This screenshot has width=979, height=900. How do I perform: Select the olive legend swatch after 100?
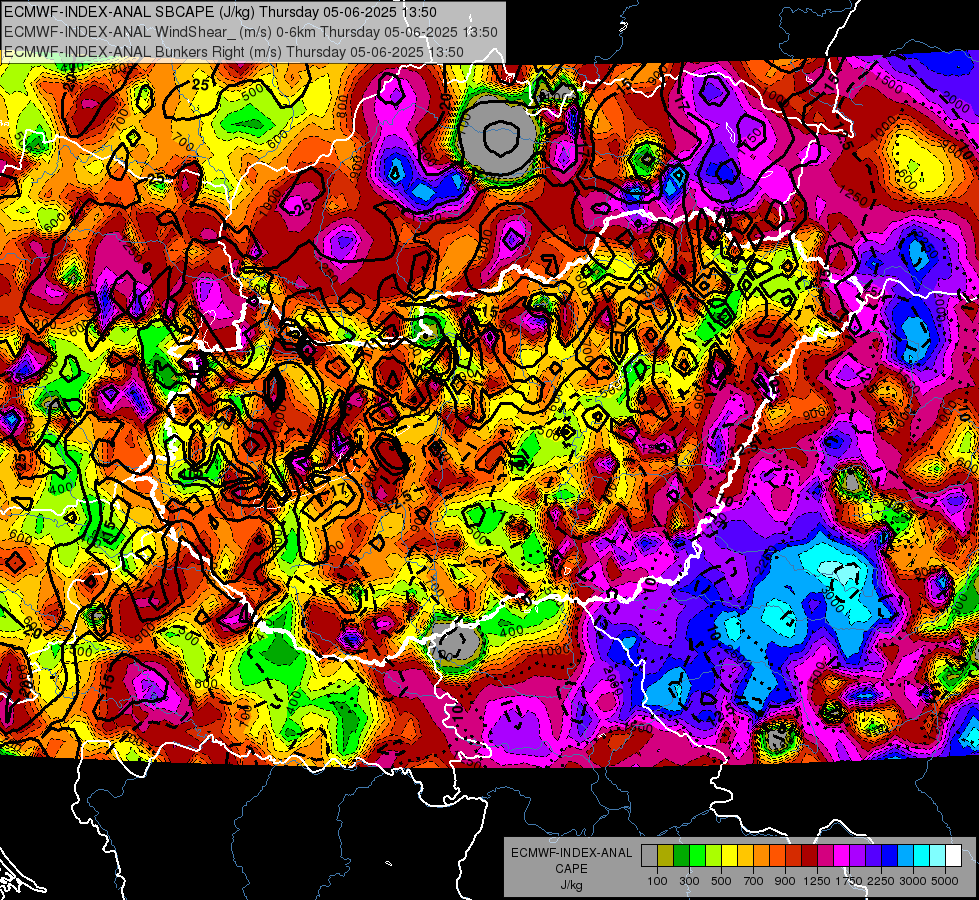pos(666,856)
